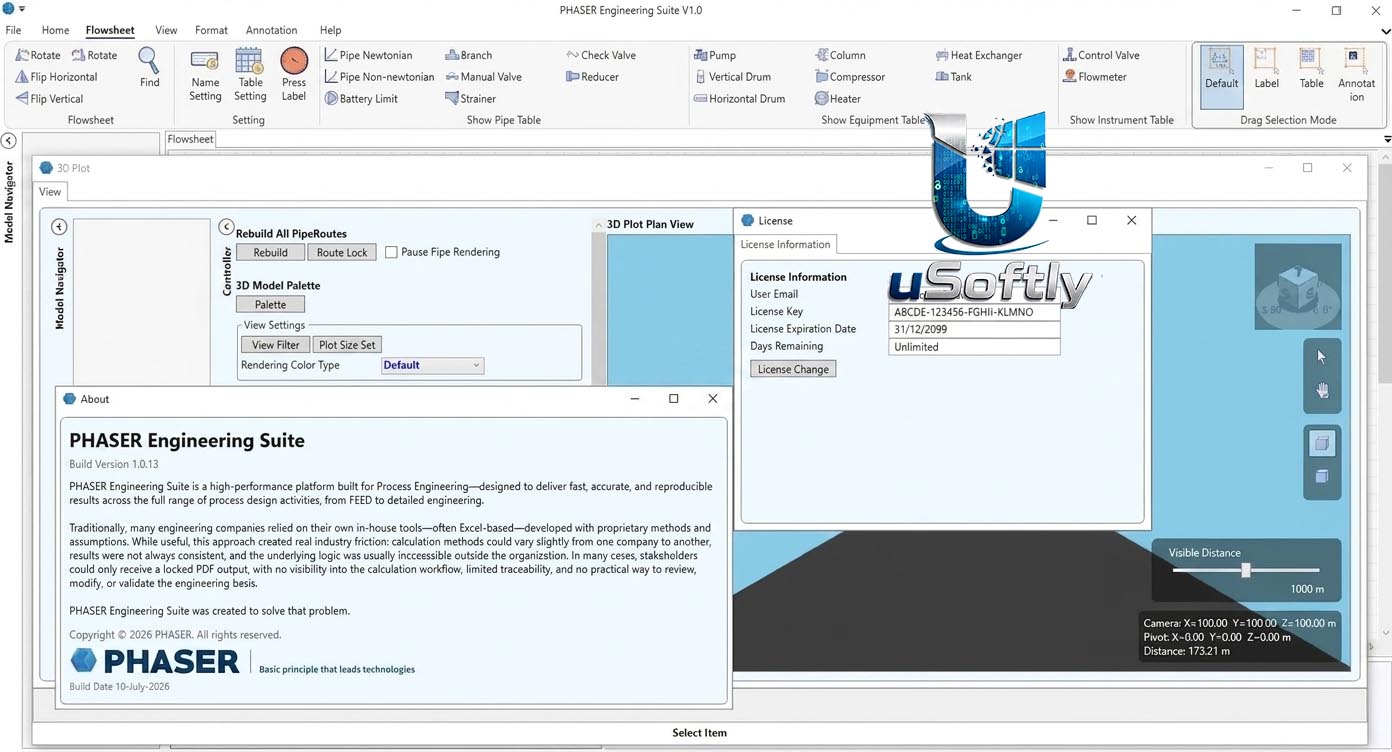
Task: Show the Tank table
Action: (x=953, y=77)
